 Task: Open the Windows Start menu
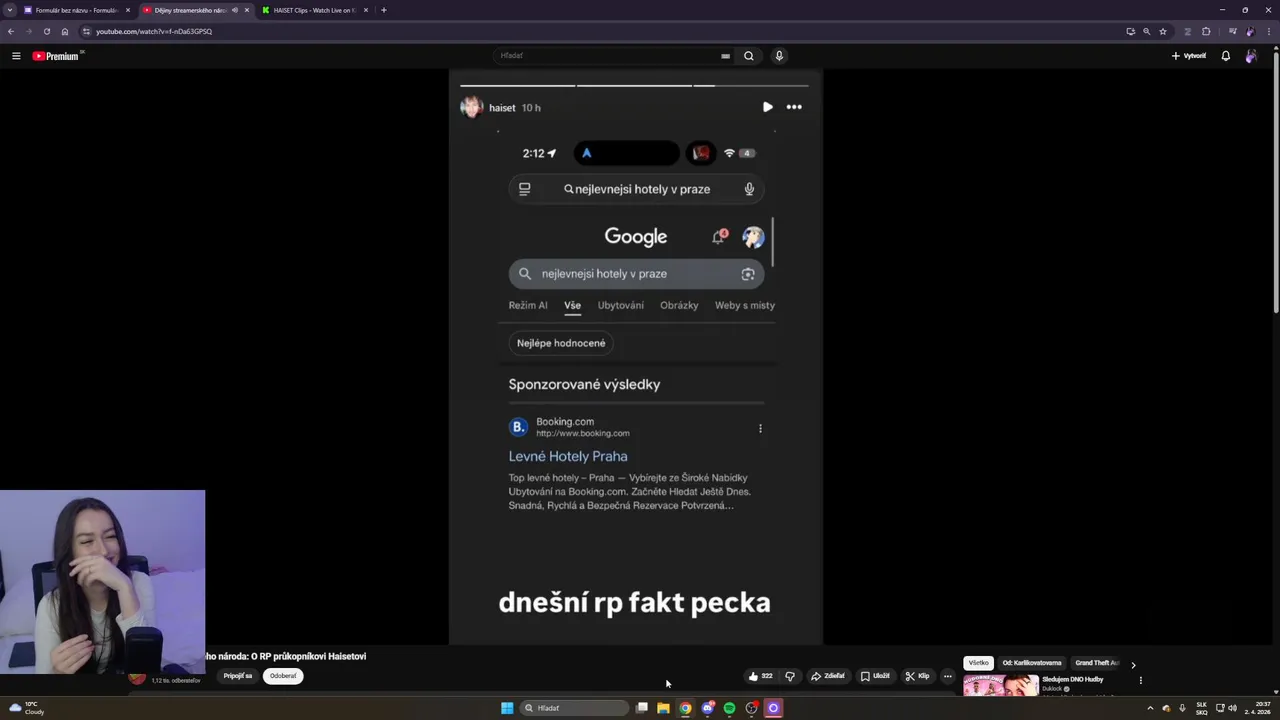click(507, 708)
